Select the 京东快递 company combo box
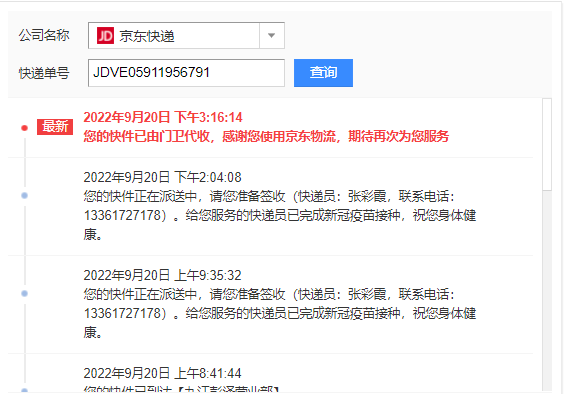This screenshot has height=394, width=565. (186, 35)
